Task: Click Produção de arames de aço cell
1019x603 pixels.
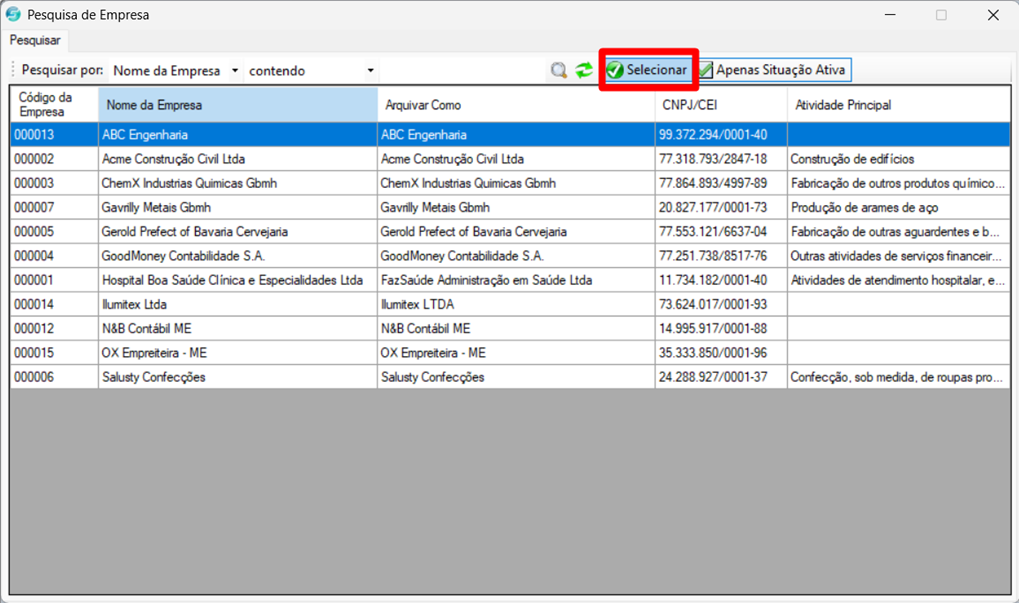Action: click(899, 207)
